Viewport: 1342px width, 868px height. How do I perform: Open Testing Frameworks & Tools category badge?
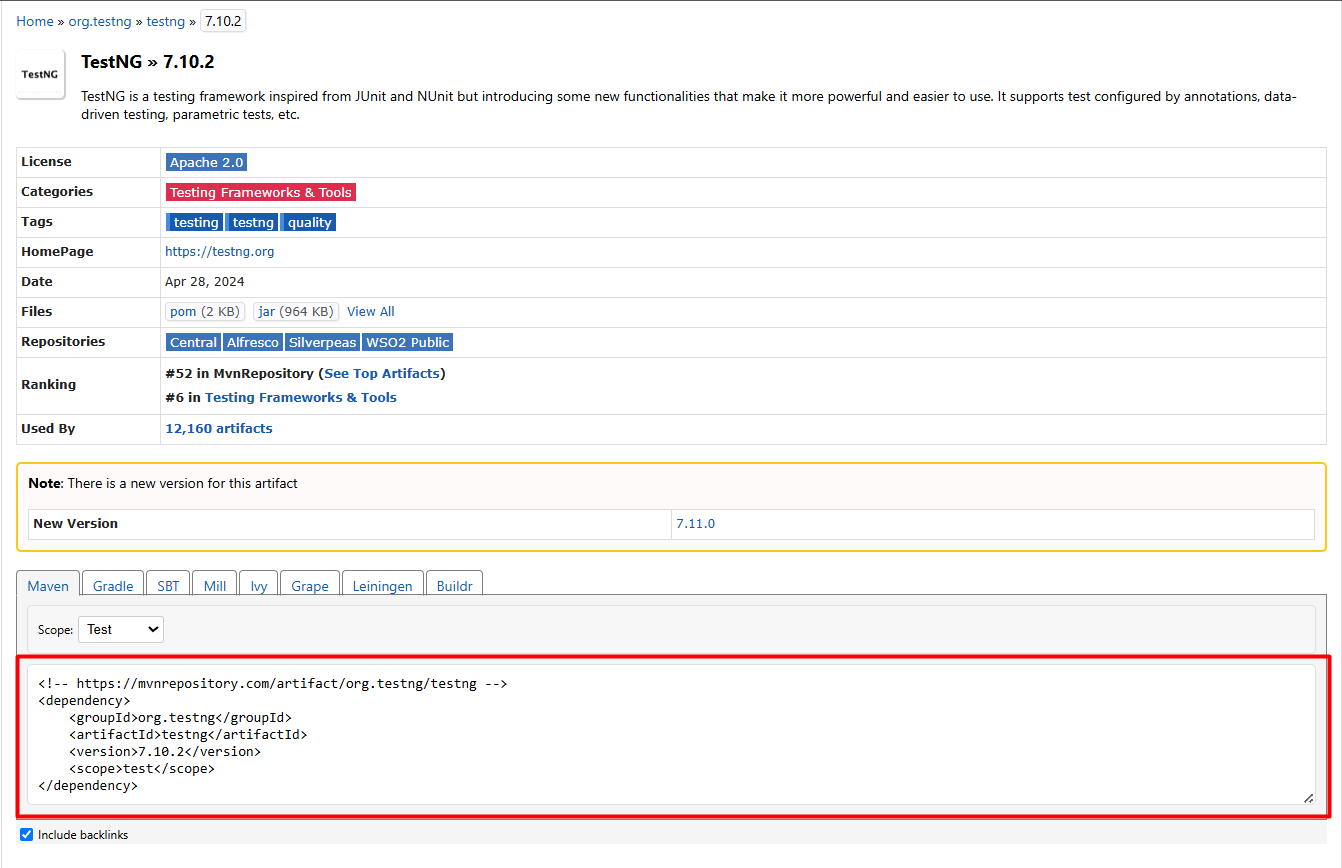(x=260, y=192)
